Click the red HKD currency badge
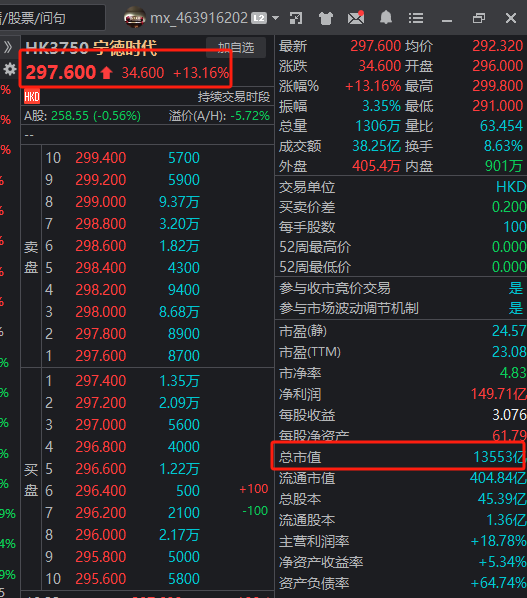Image resolution: width=527 pixels, height=598 pixels. [x=32, y=97]
